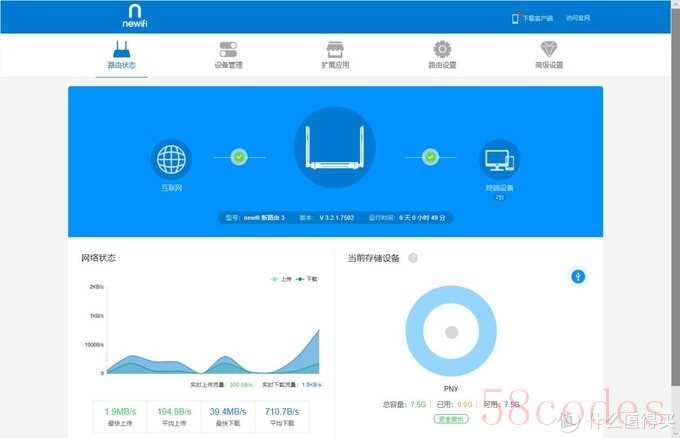
Task: Click the gray help icon beside 当前存储设备
Action: click(413, 258)
